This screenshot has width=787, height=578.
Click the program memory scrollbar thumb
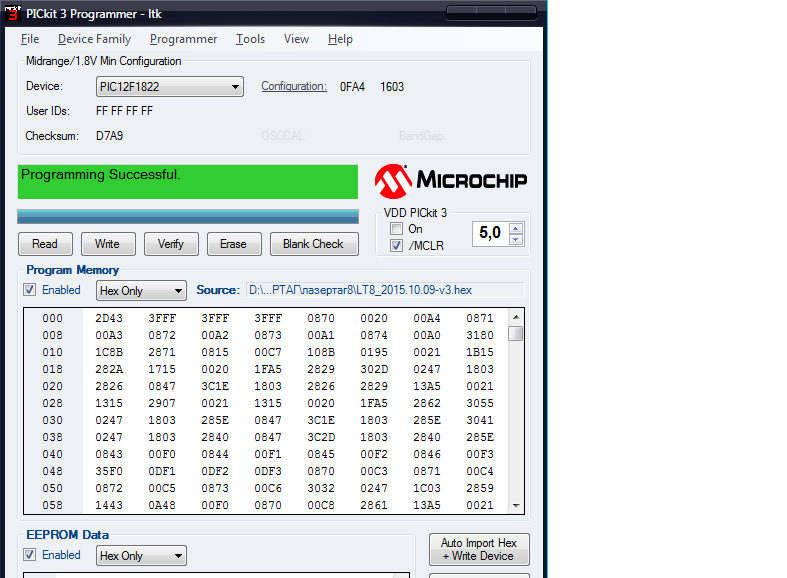tap(515, 334)
